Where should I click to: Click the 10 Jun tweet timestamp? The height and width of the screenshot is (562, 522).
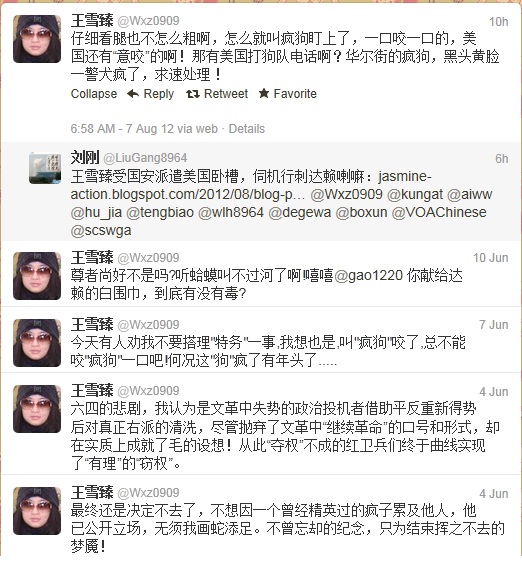pyautogui.click(x=490, y=258)
